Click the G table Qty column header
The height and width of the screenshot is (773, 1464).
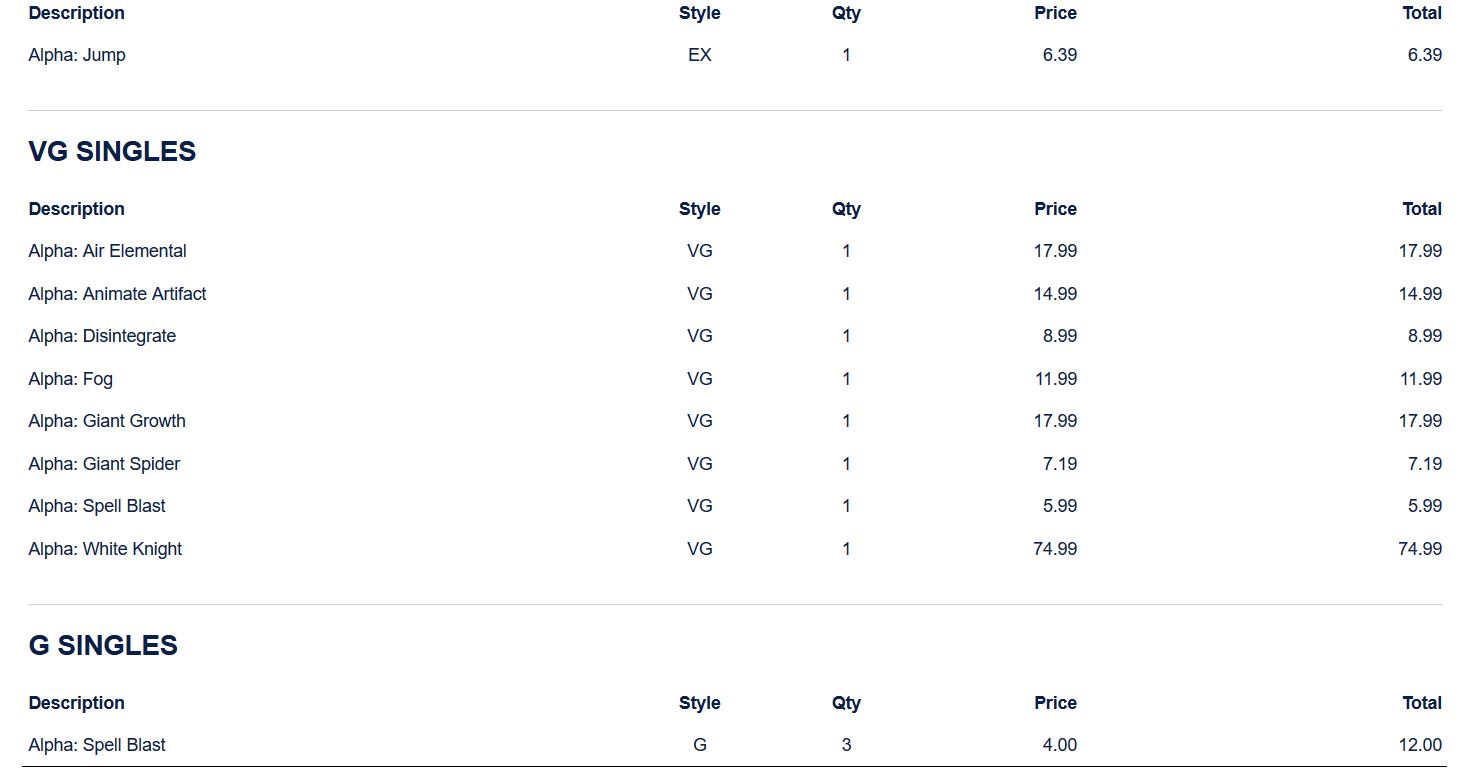tap(846, 703)
